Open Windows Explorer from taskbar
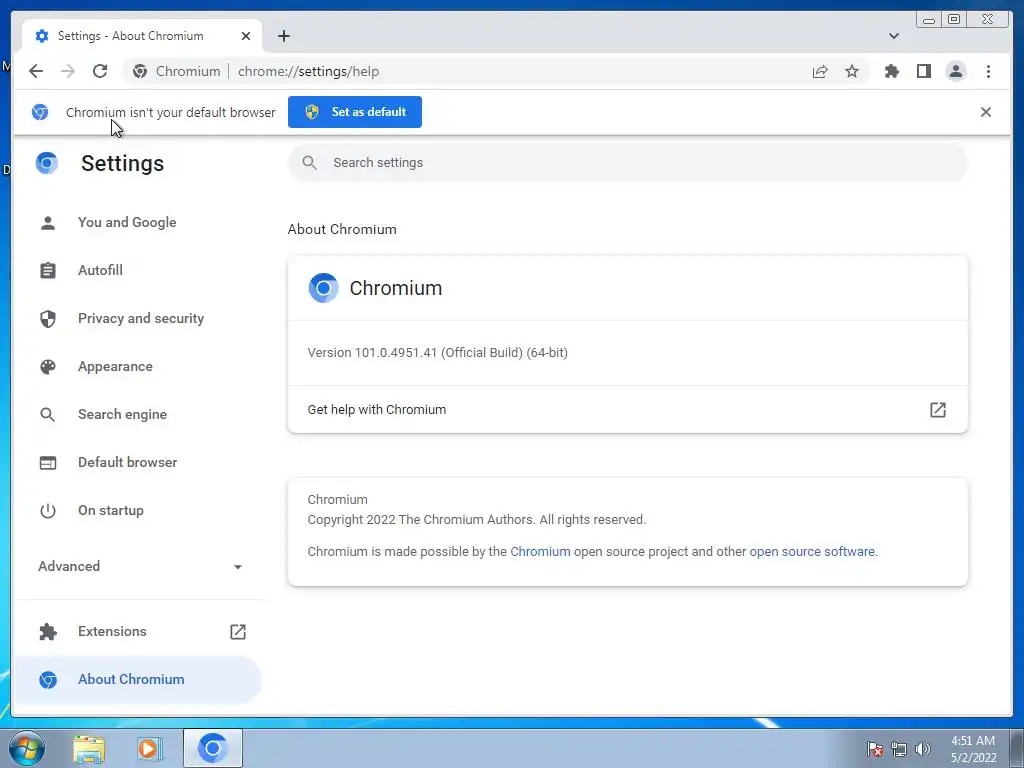This screenshot has width=1024, height=768. click(89, 749)
